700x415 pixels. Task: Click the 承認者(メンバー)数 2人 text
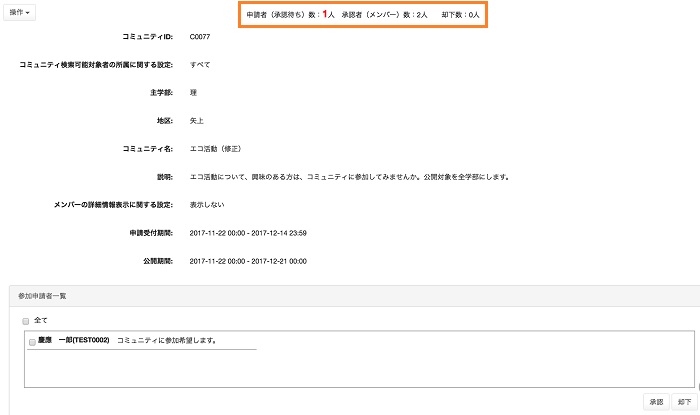[x=385, y=15]
